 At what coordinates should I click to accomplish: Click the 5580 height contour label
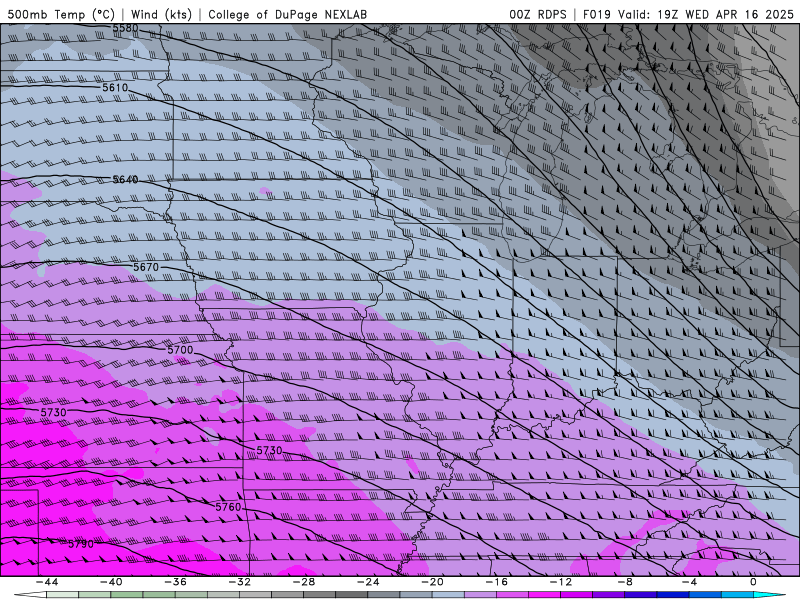pos(126,28)
